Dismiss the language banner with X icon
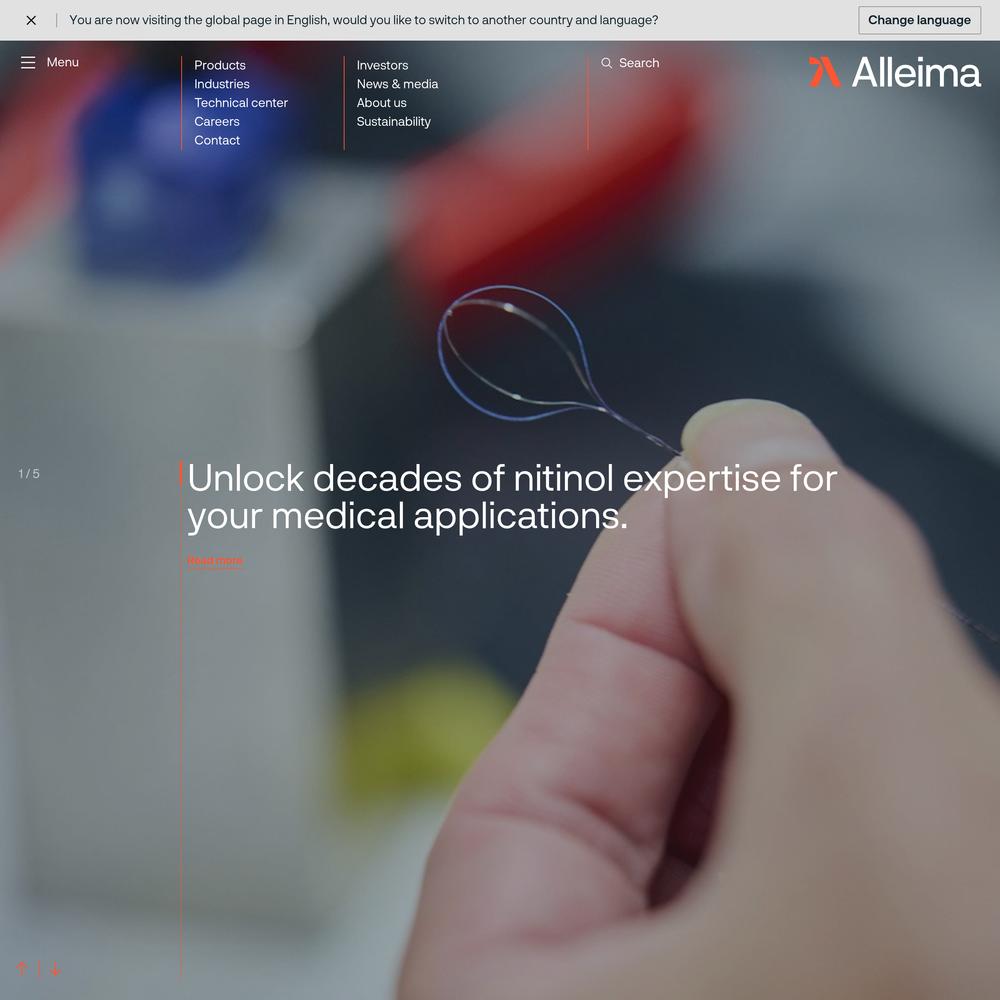Image resolution: width=1000 pixels, height=1000 pixels. tap(31, 20)
